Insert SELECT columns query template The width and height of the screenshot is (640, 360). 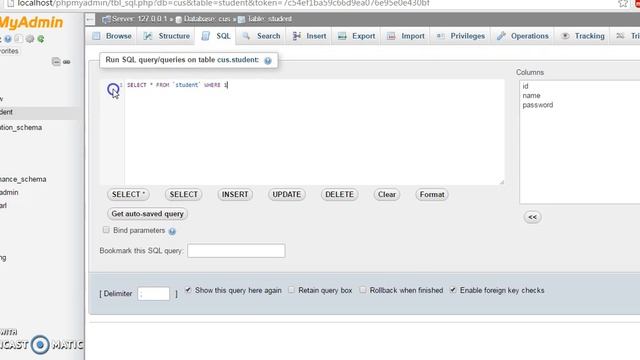tap(184, 195)
